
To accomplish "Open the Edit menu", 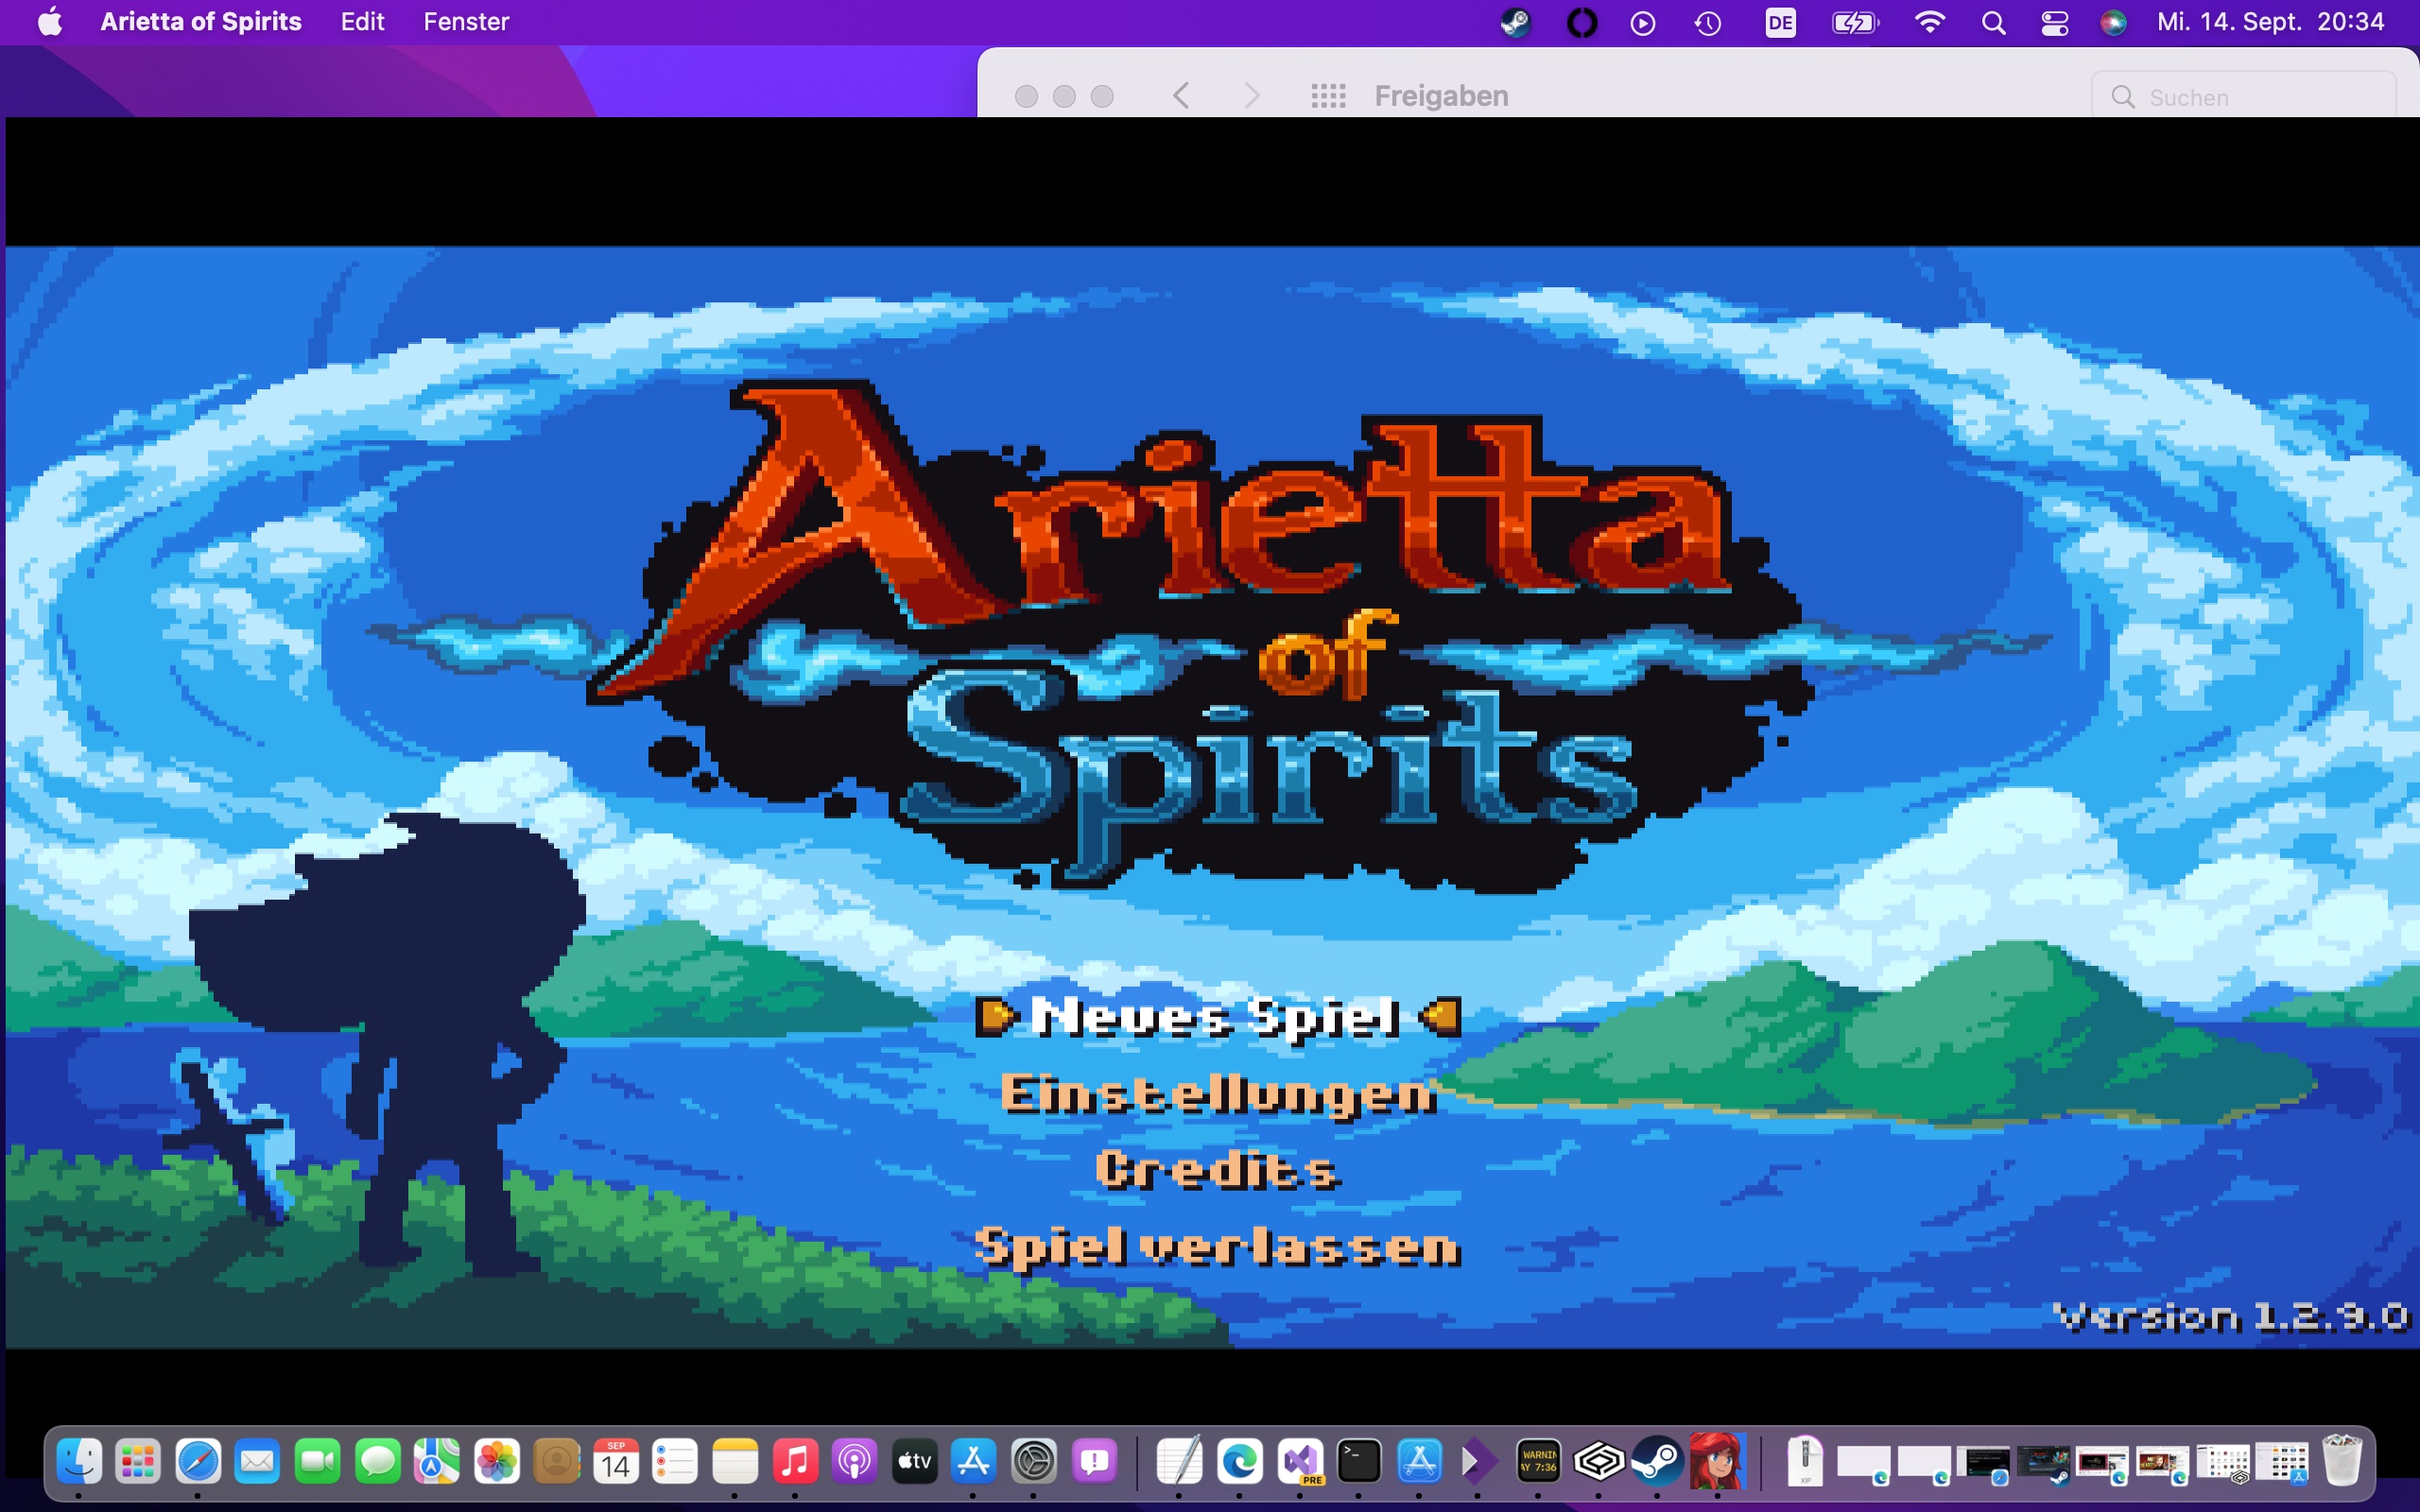I will 362,21.
